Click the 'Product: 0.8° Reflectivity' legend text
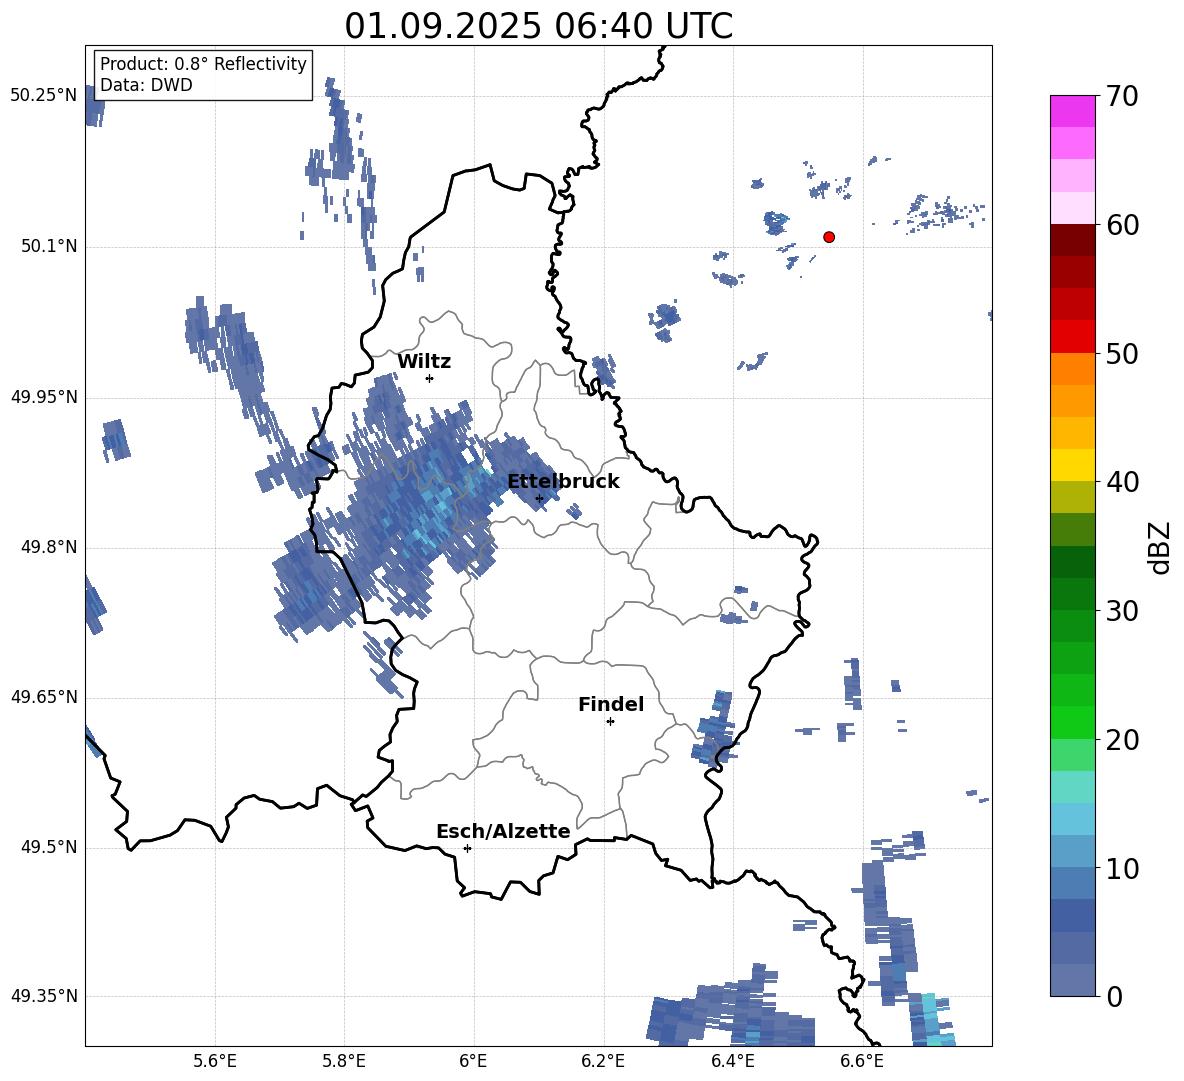The height and width of the screenshot is (1081, 1184). coord(203,63)
